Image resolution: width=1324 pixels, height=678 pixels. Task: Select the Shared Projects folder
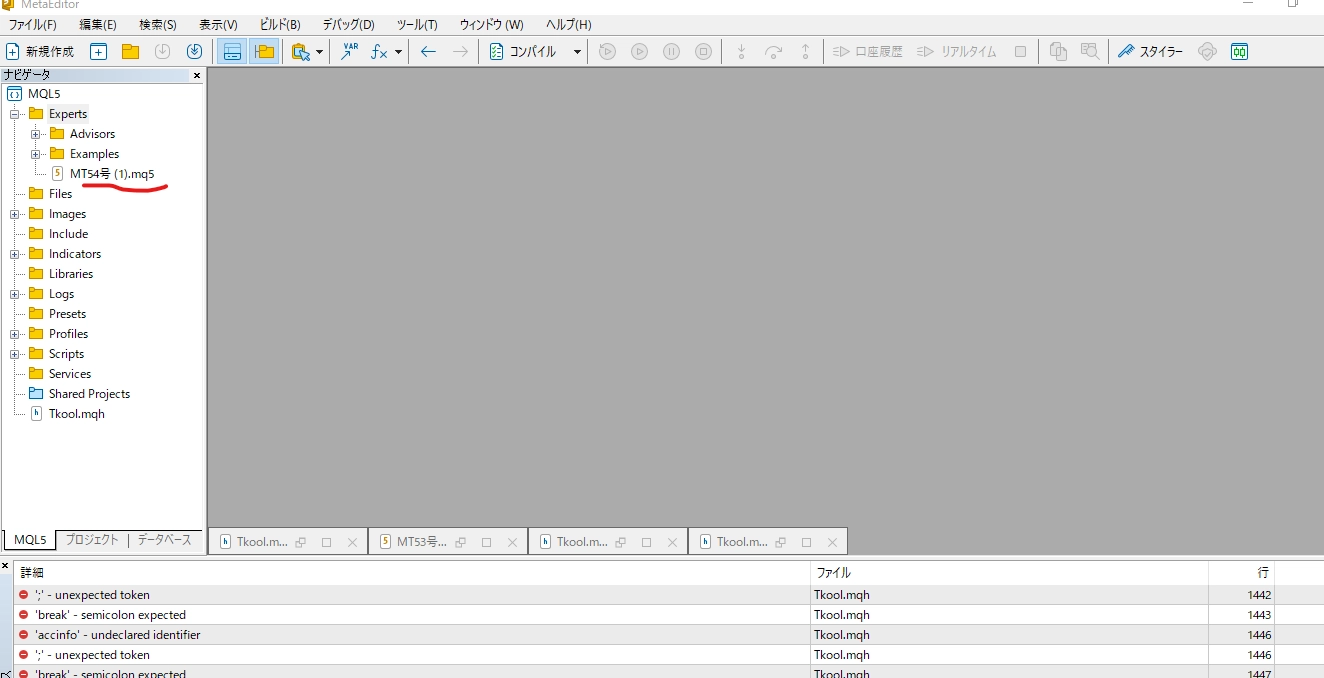(89, 394)
